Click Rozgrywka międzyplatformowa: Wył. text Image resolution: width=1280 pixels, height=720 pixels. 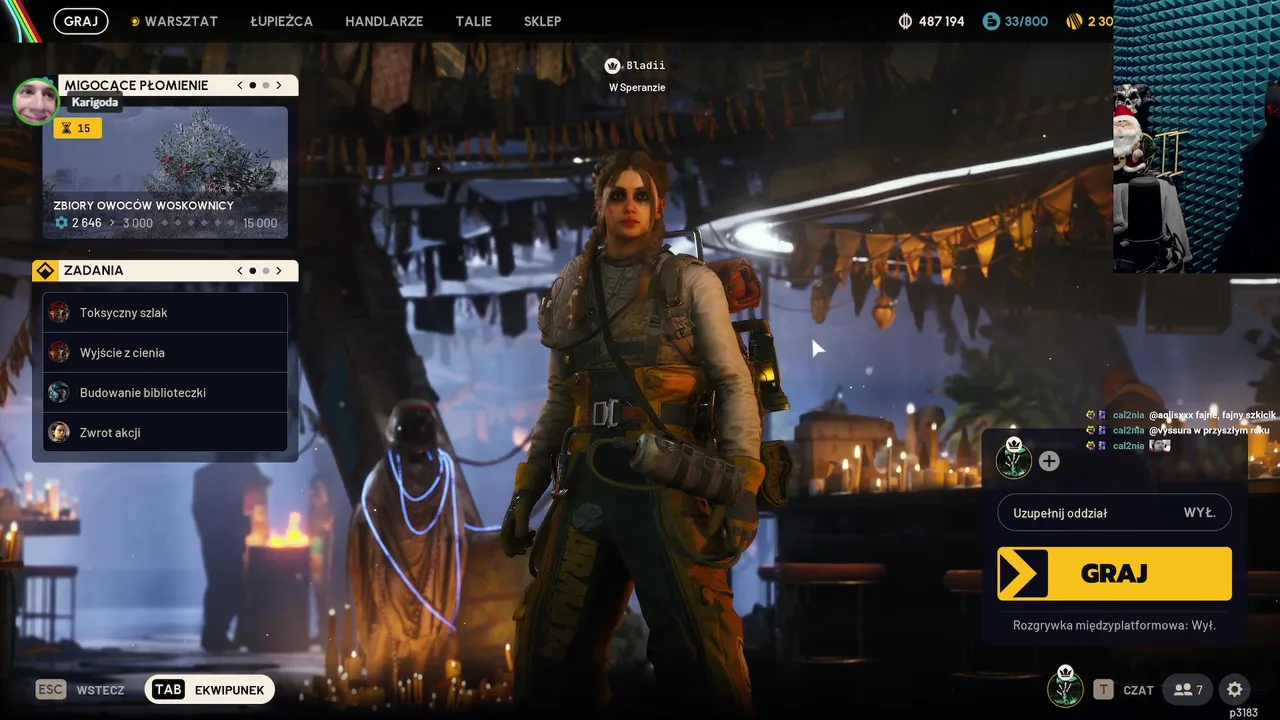click(1114, 625)
